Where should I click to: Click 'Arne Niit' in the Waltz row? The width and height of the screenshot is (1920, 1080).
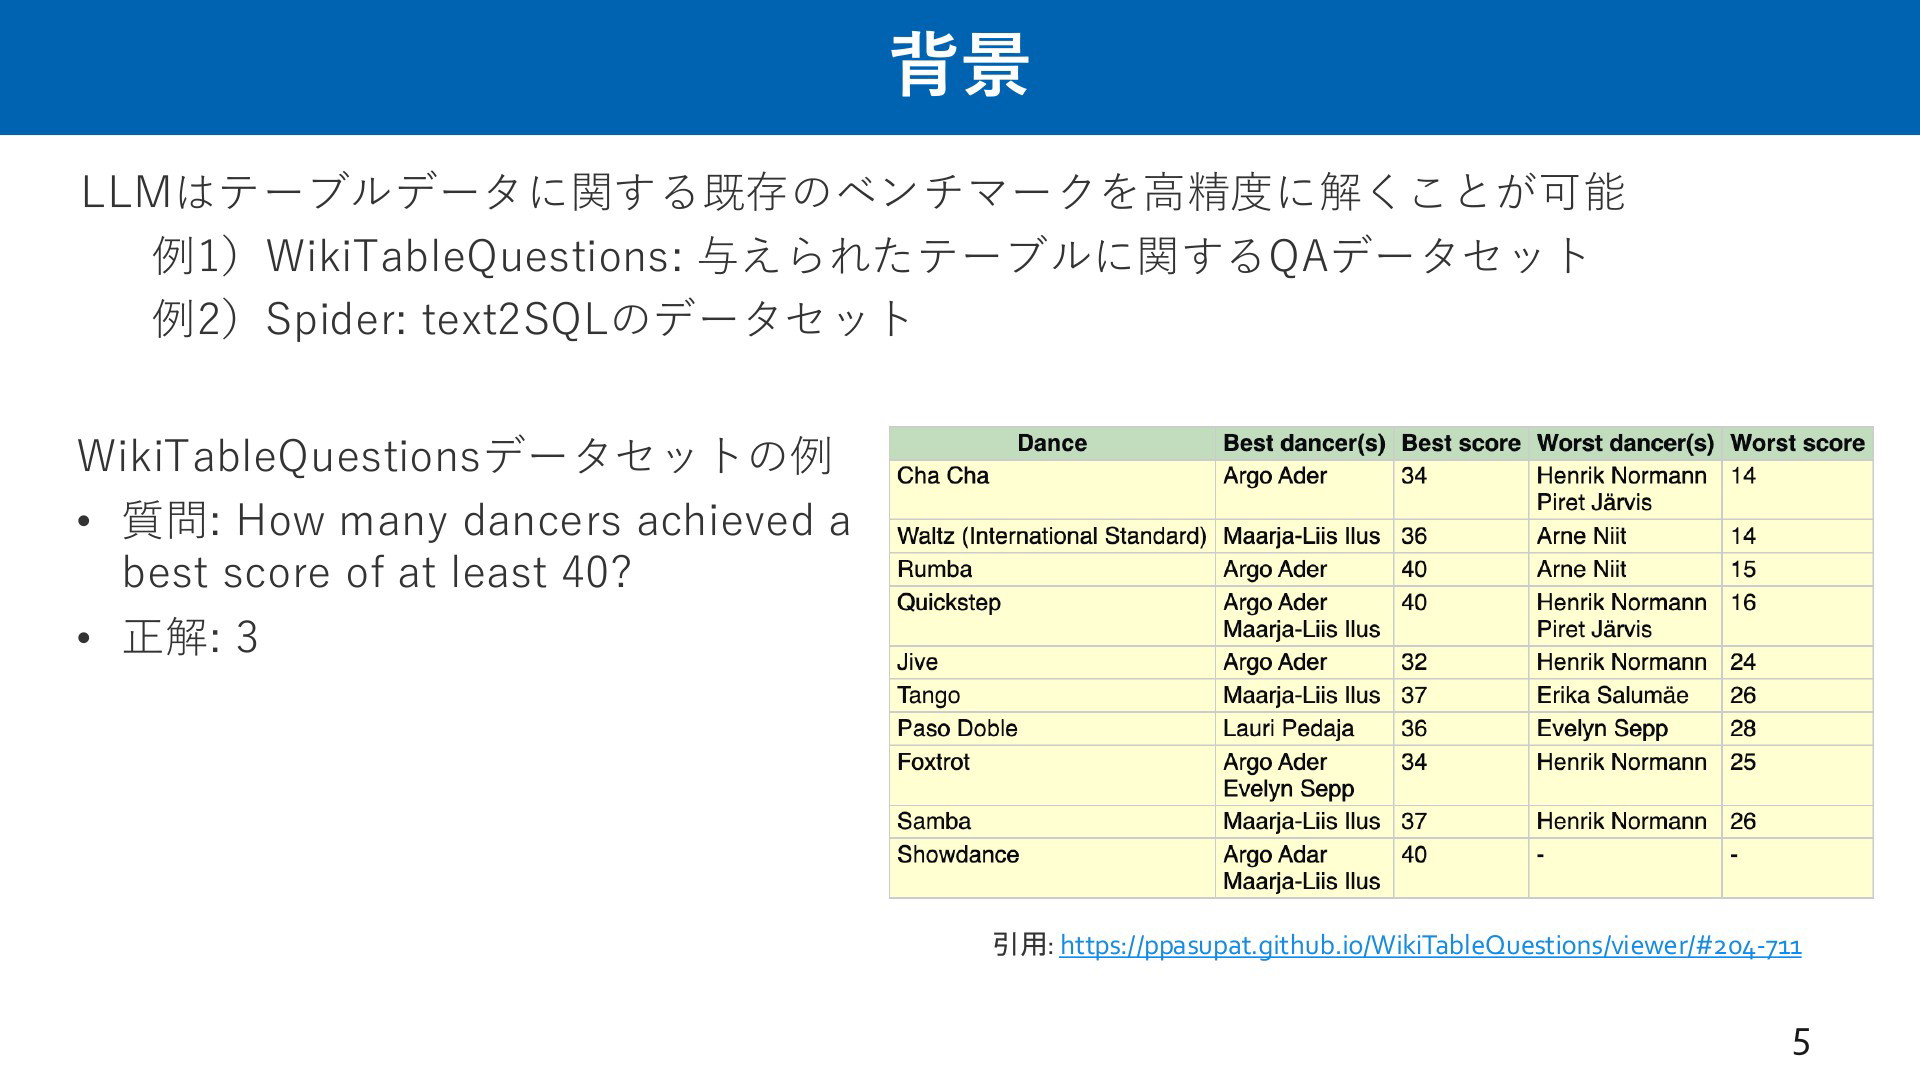(x=1581, y=536)
